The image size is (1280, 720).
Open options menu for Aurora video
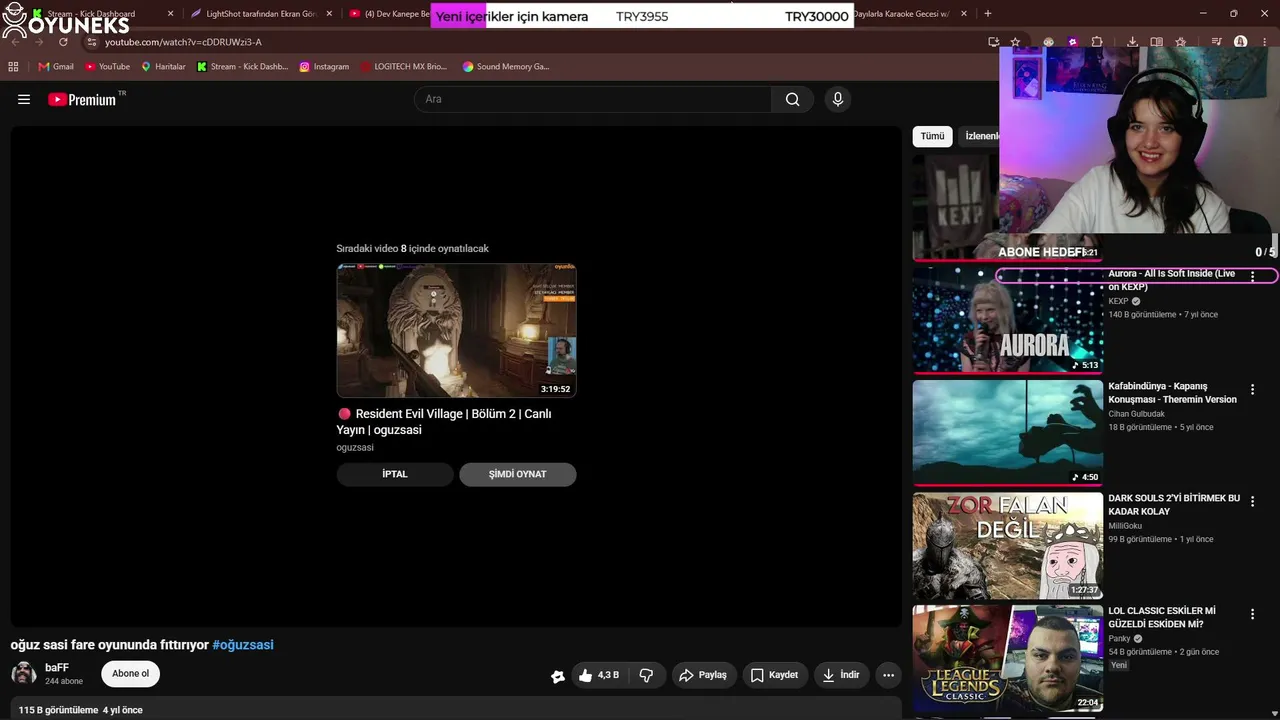(x=1252, y=276)
